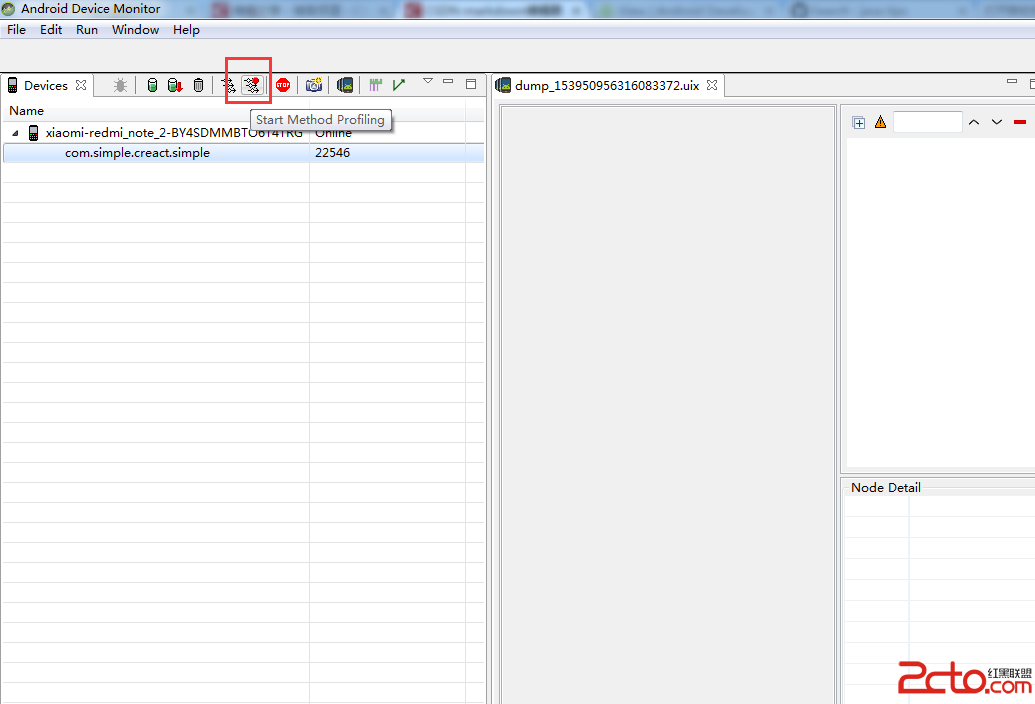Click the red minus clear search icon

pos(1020,122)
